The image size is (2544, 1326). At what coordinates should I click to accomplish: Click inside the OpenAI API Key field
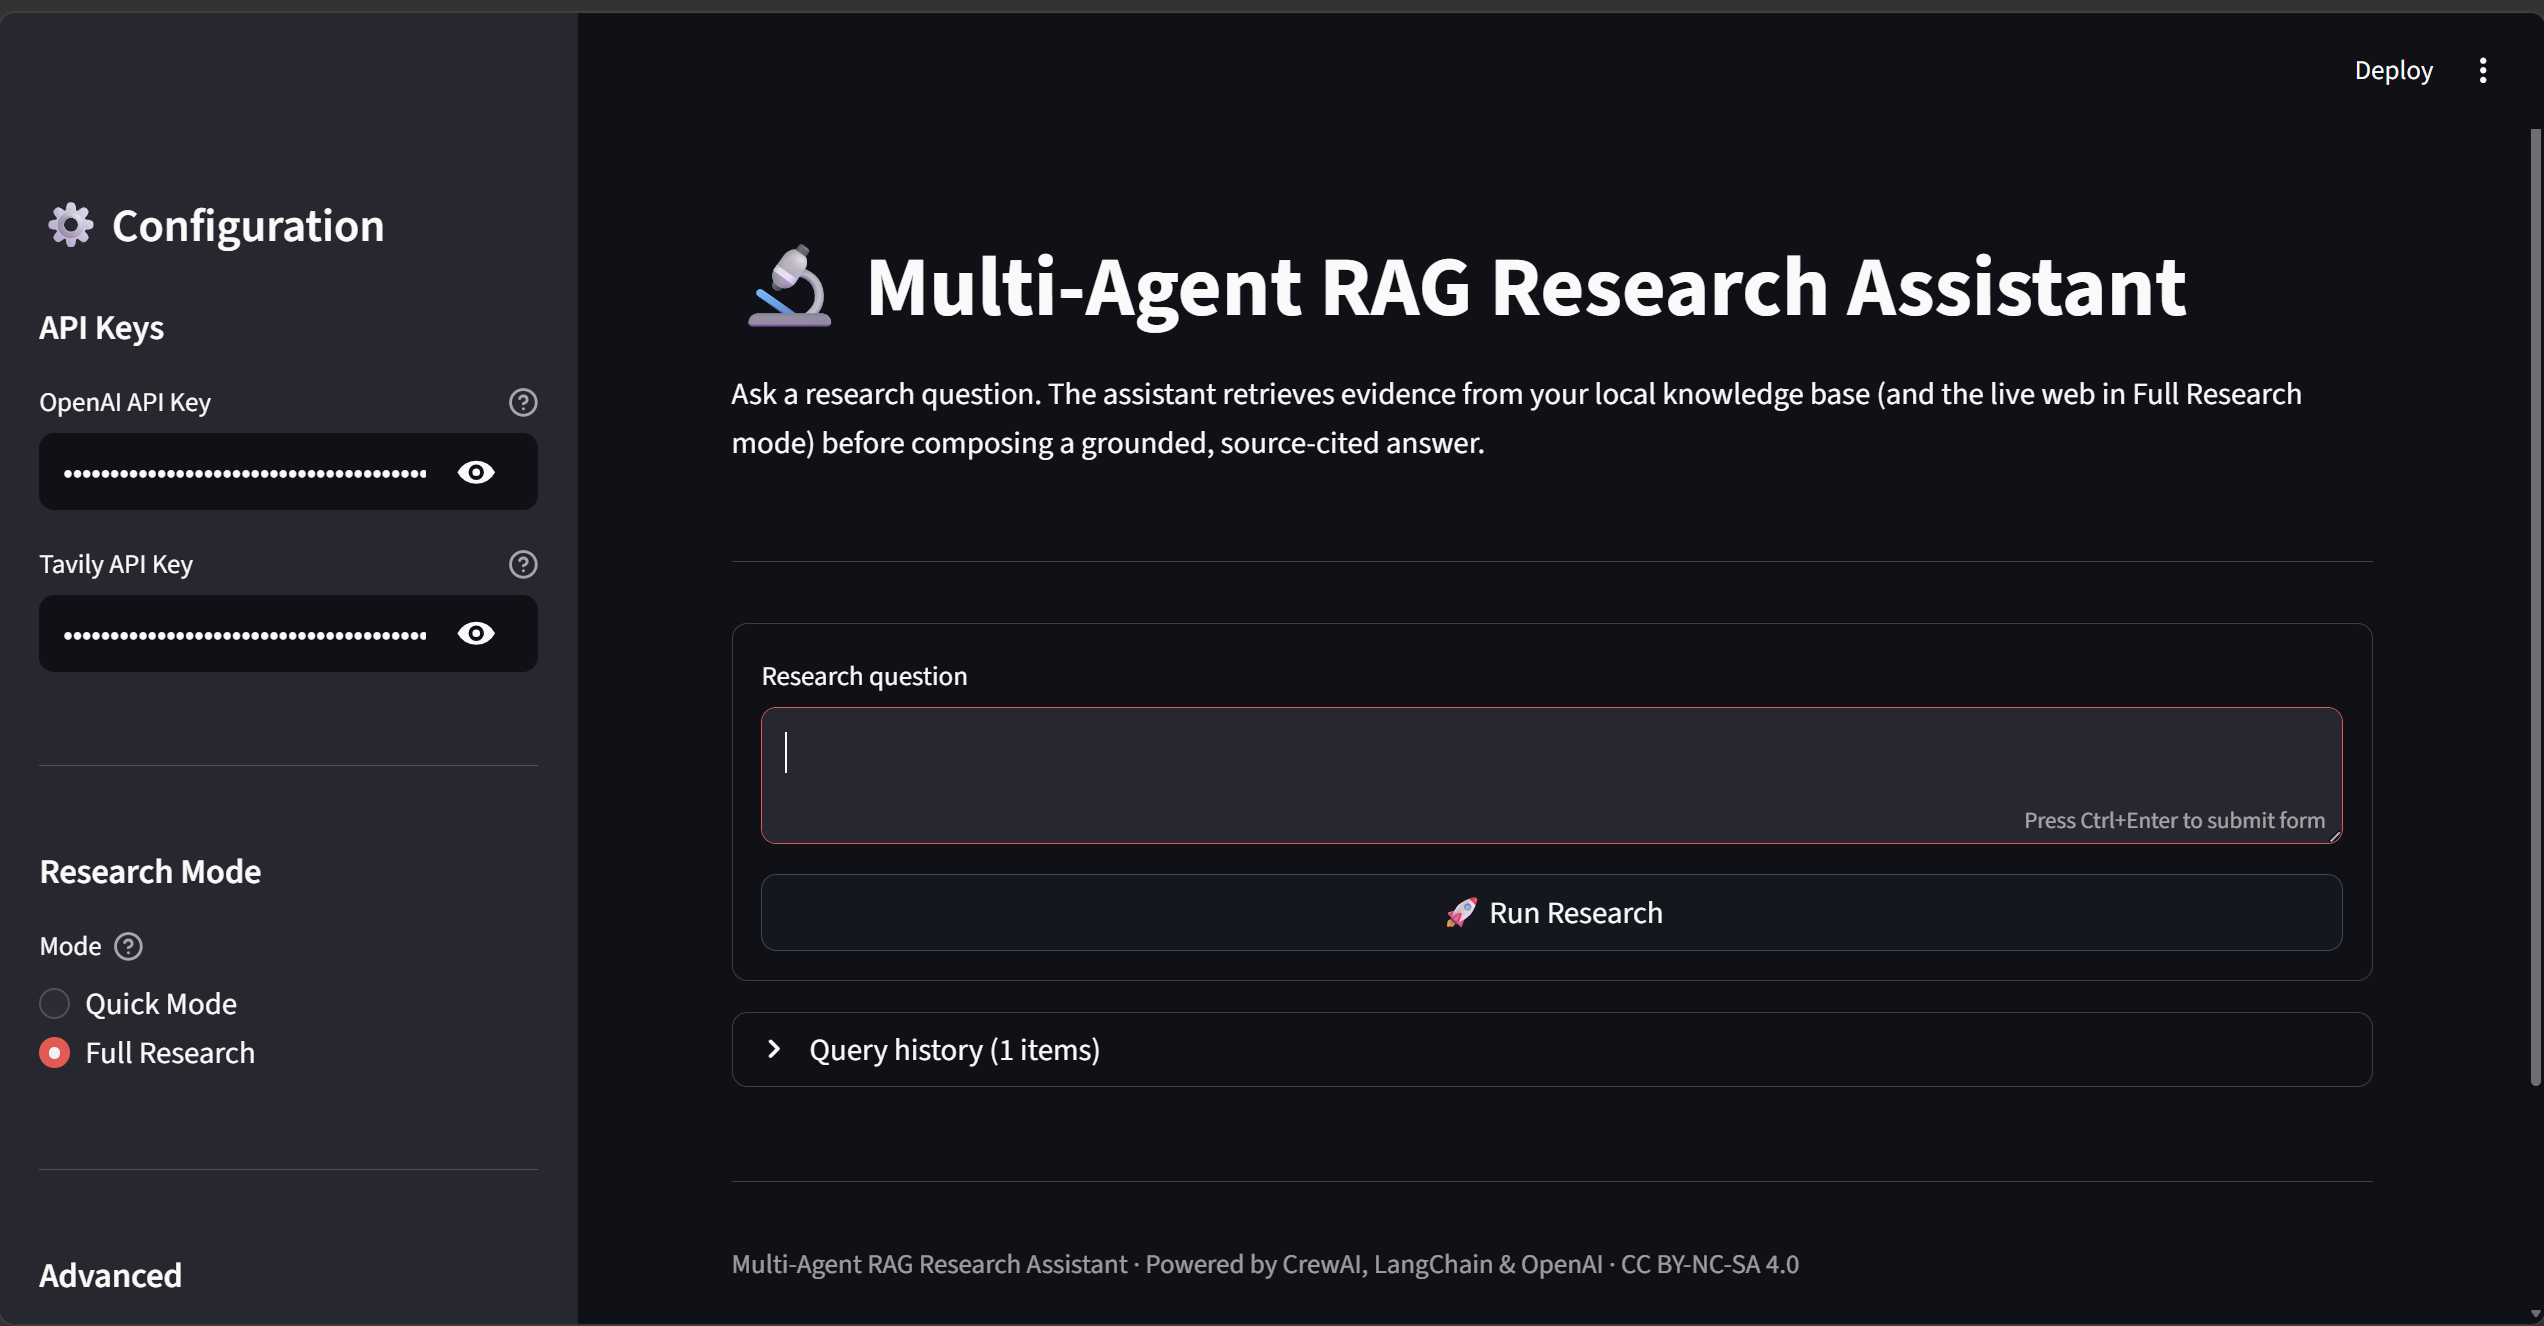[245, 472]
